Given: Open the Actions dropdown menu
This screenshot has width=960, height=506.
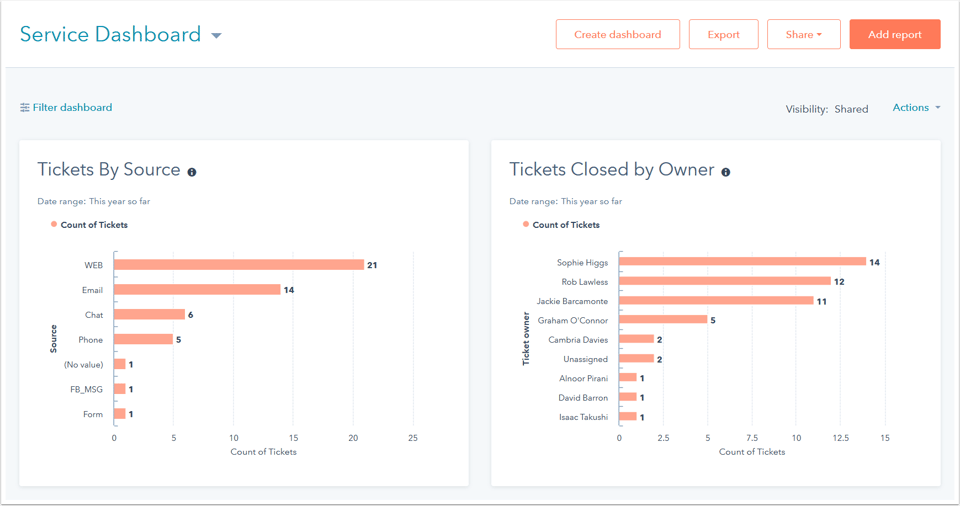Looking at the screenshot, I should pyautogui.click(x=916, y=108).
